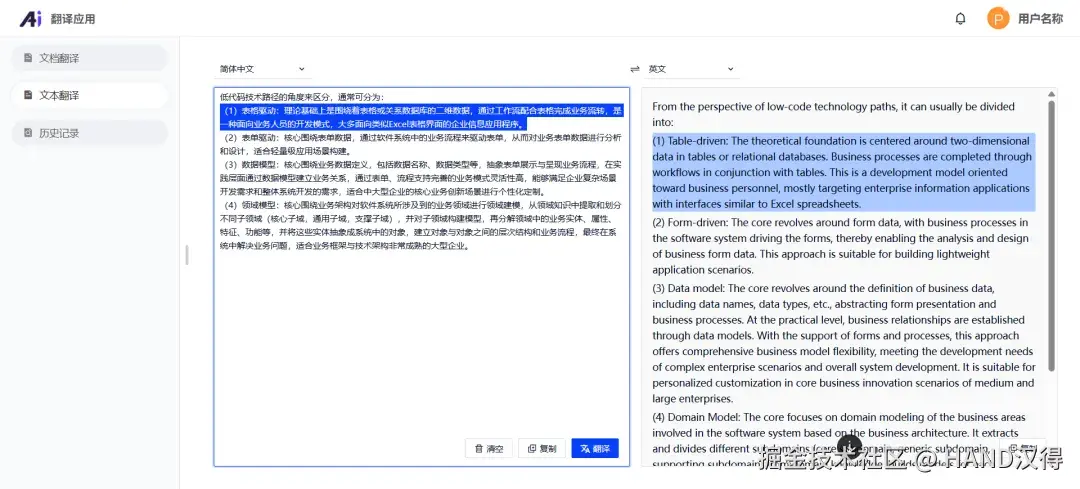Click the Ai logo in the header
The width and height of the screenshot is (1080, 489).
pos(30,19)
